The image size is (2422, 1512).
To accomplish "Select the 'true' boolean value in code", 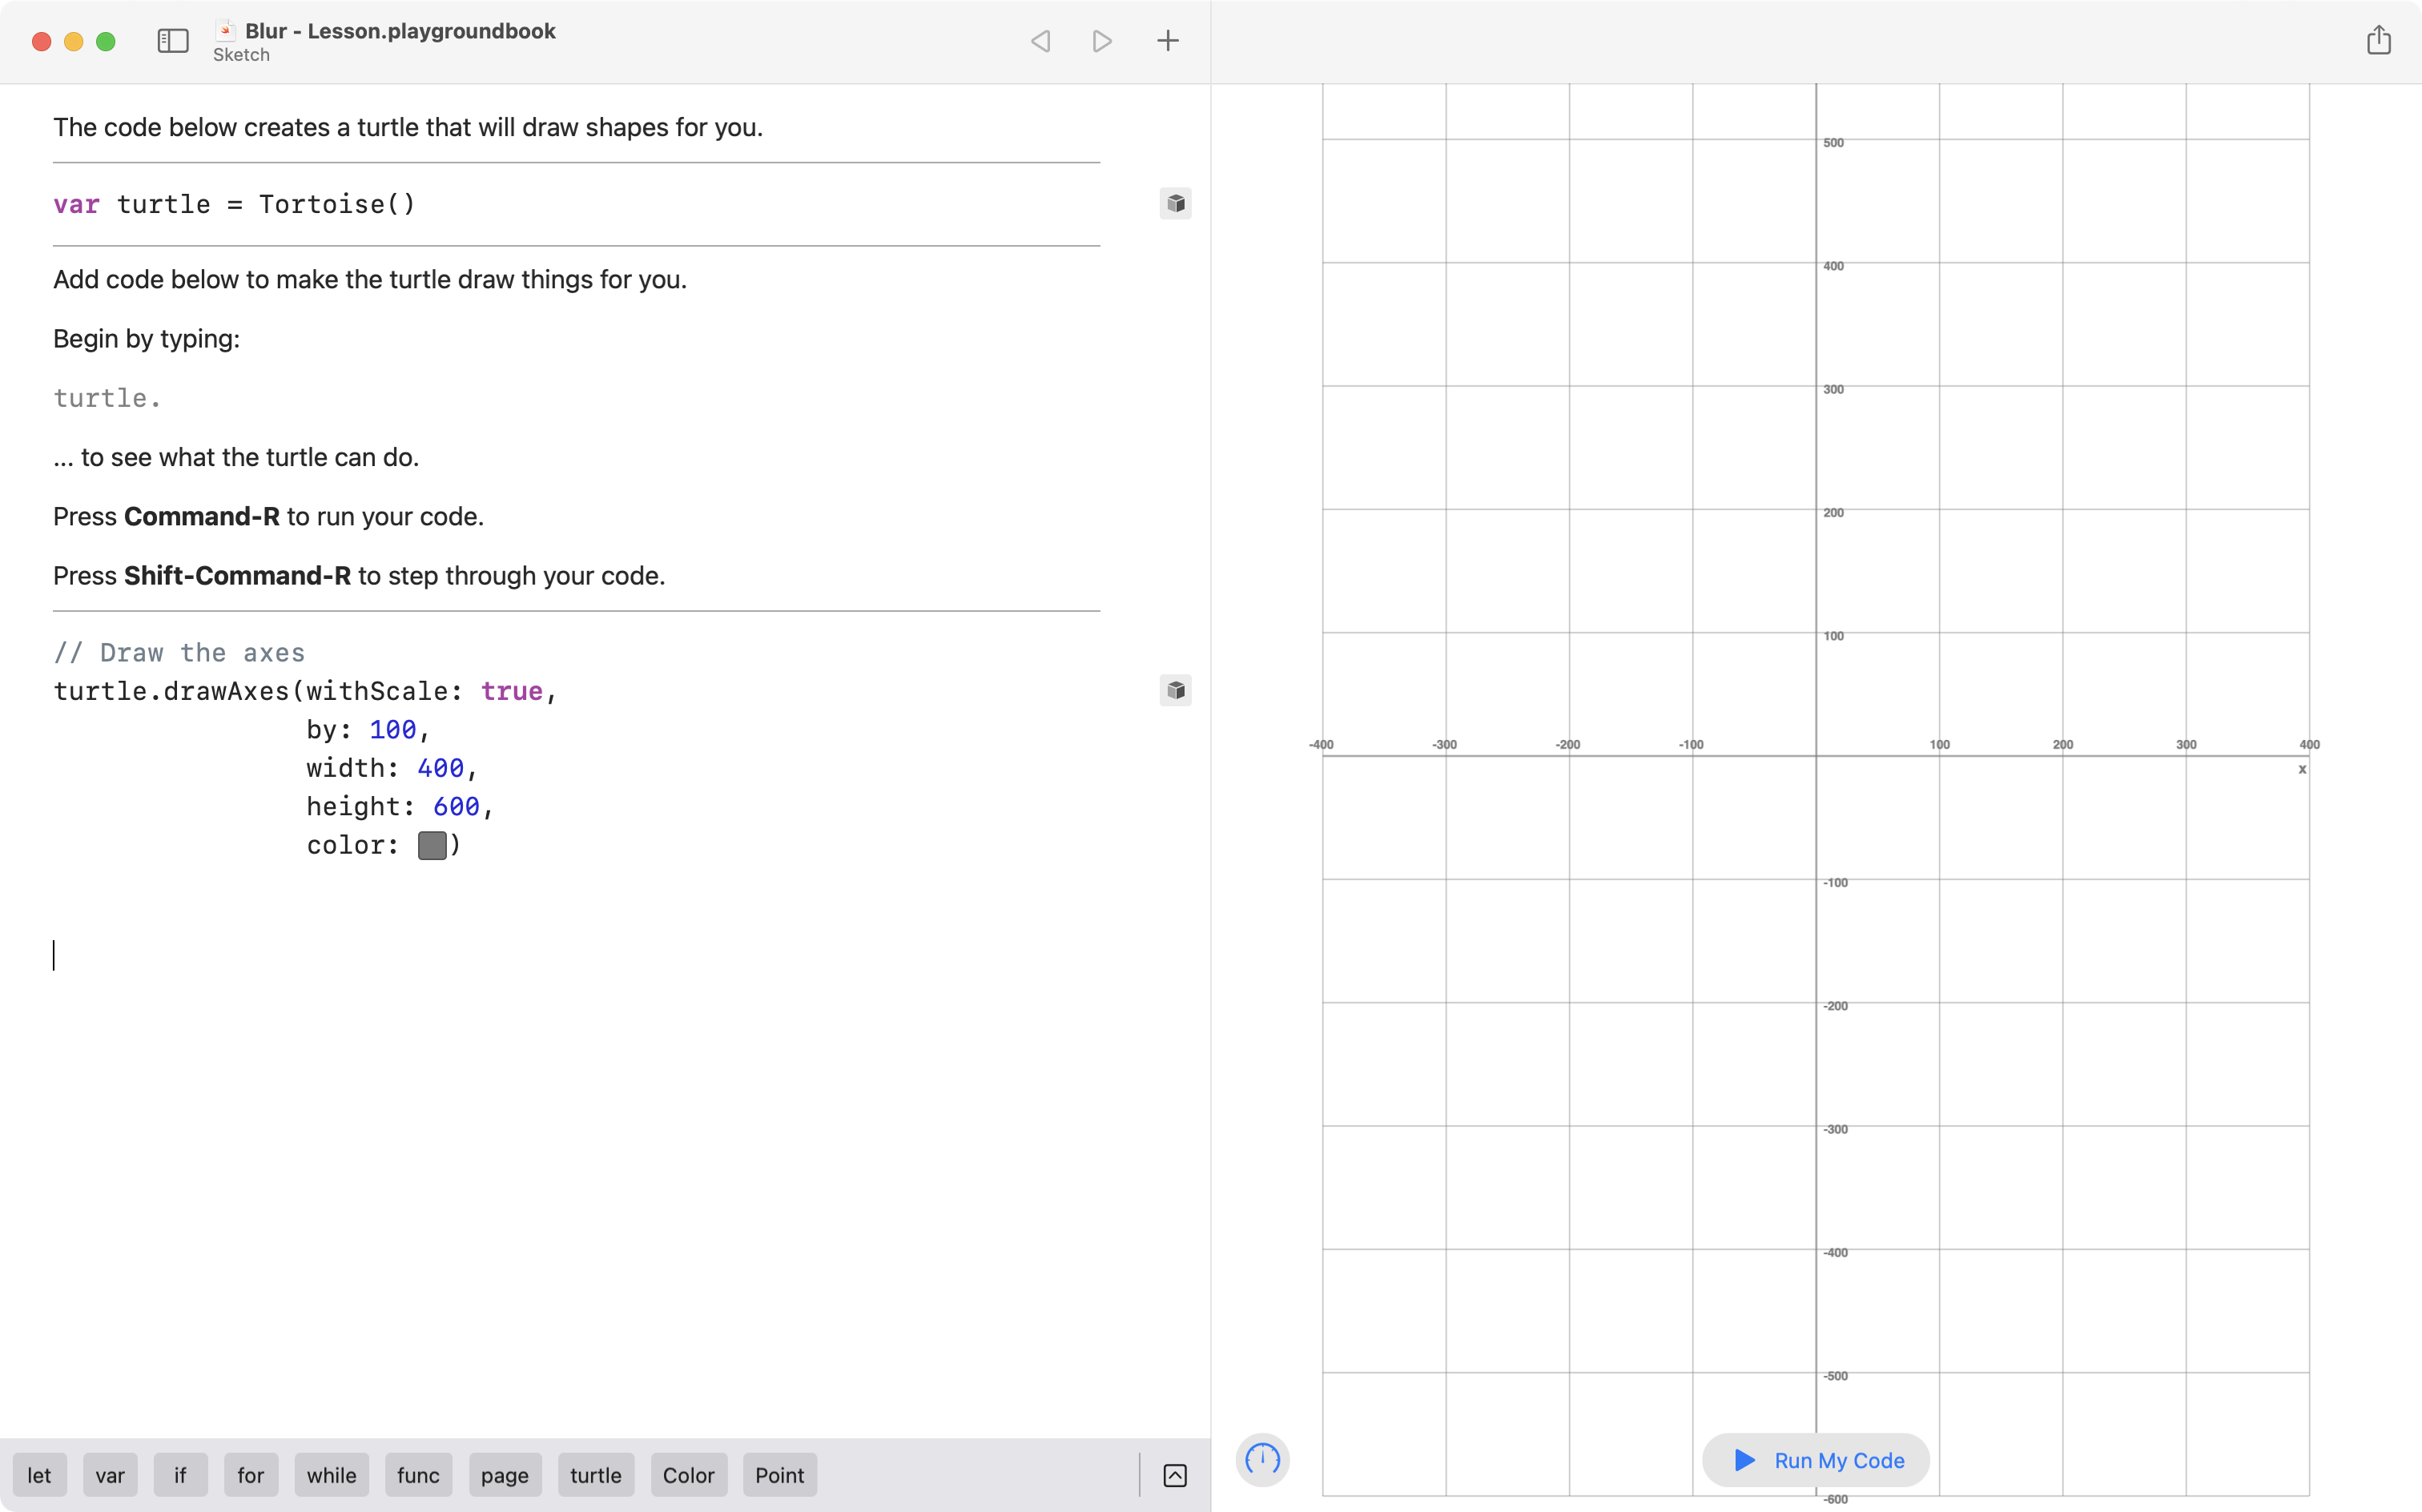I will 511,691.
